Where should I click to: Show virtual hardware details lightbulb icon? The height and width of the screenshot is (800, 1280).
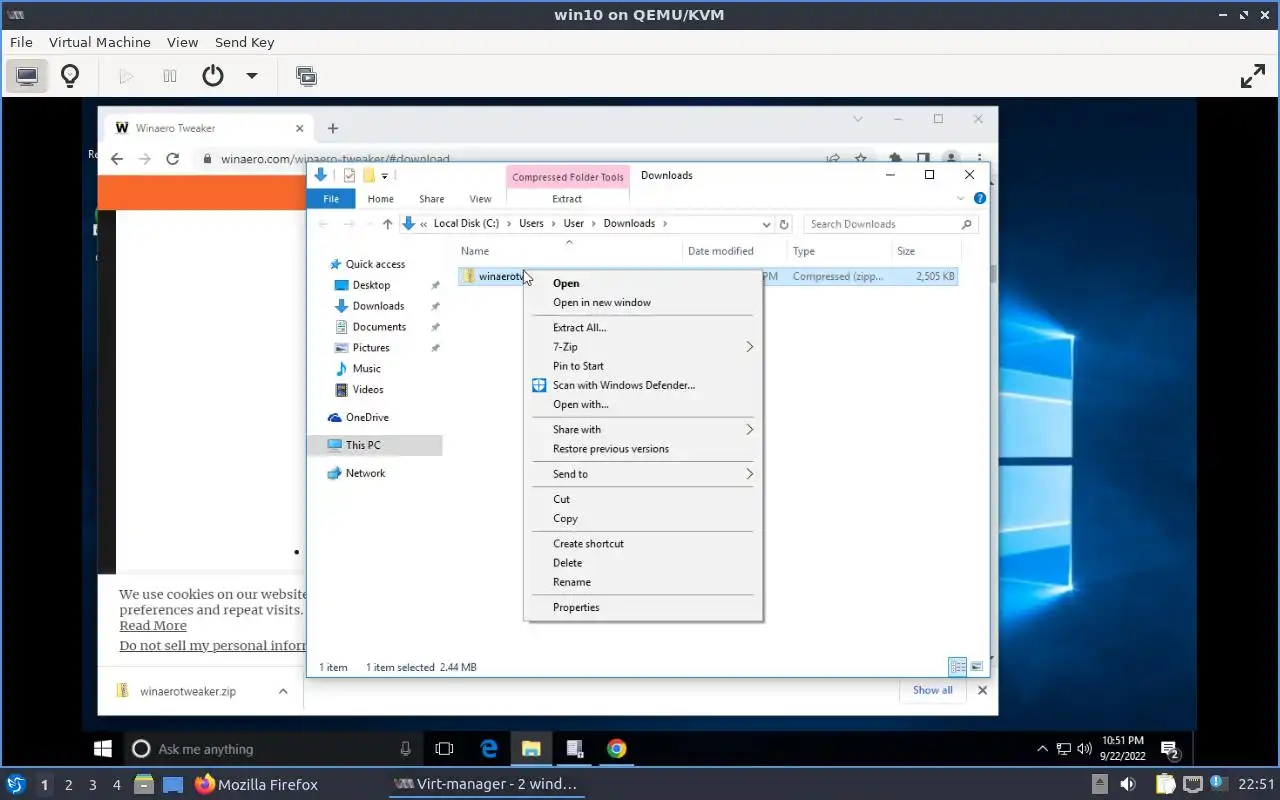pyautogui.click(x=70, y=76)
